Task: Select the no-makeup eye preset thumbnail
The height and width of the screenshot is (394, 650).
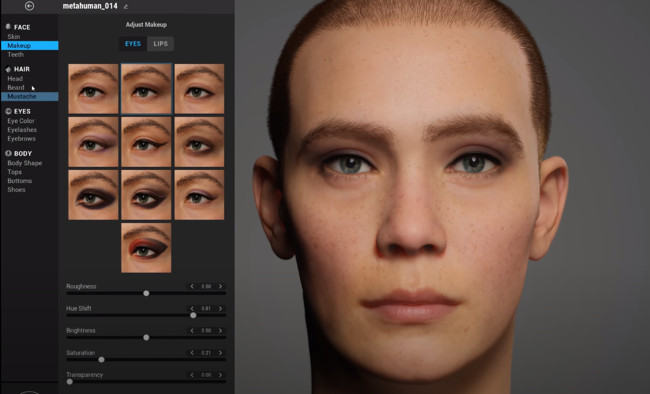Action: point(93,89)
